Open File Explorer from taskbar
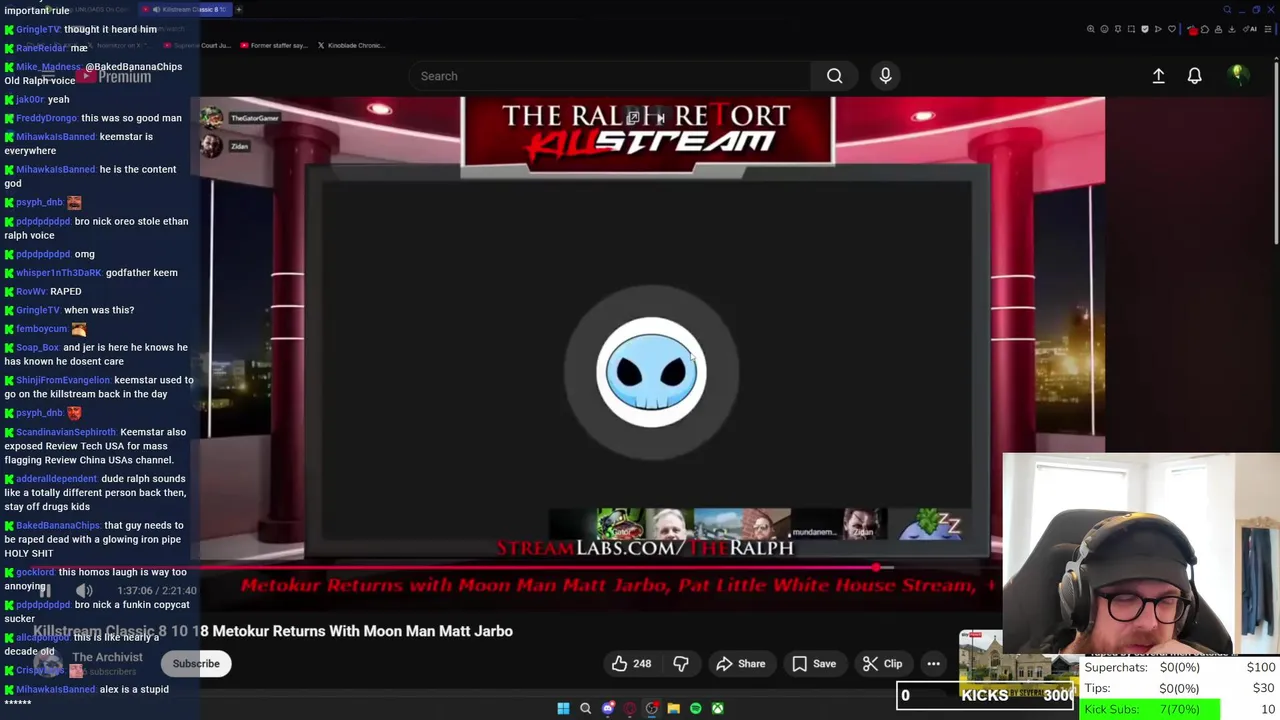Screen dimensions: 1280x720 tap(673, 708)
